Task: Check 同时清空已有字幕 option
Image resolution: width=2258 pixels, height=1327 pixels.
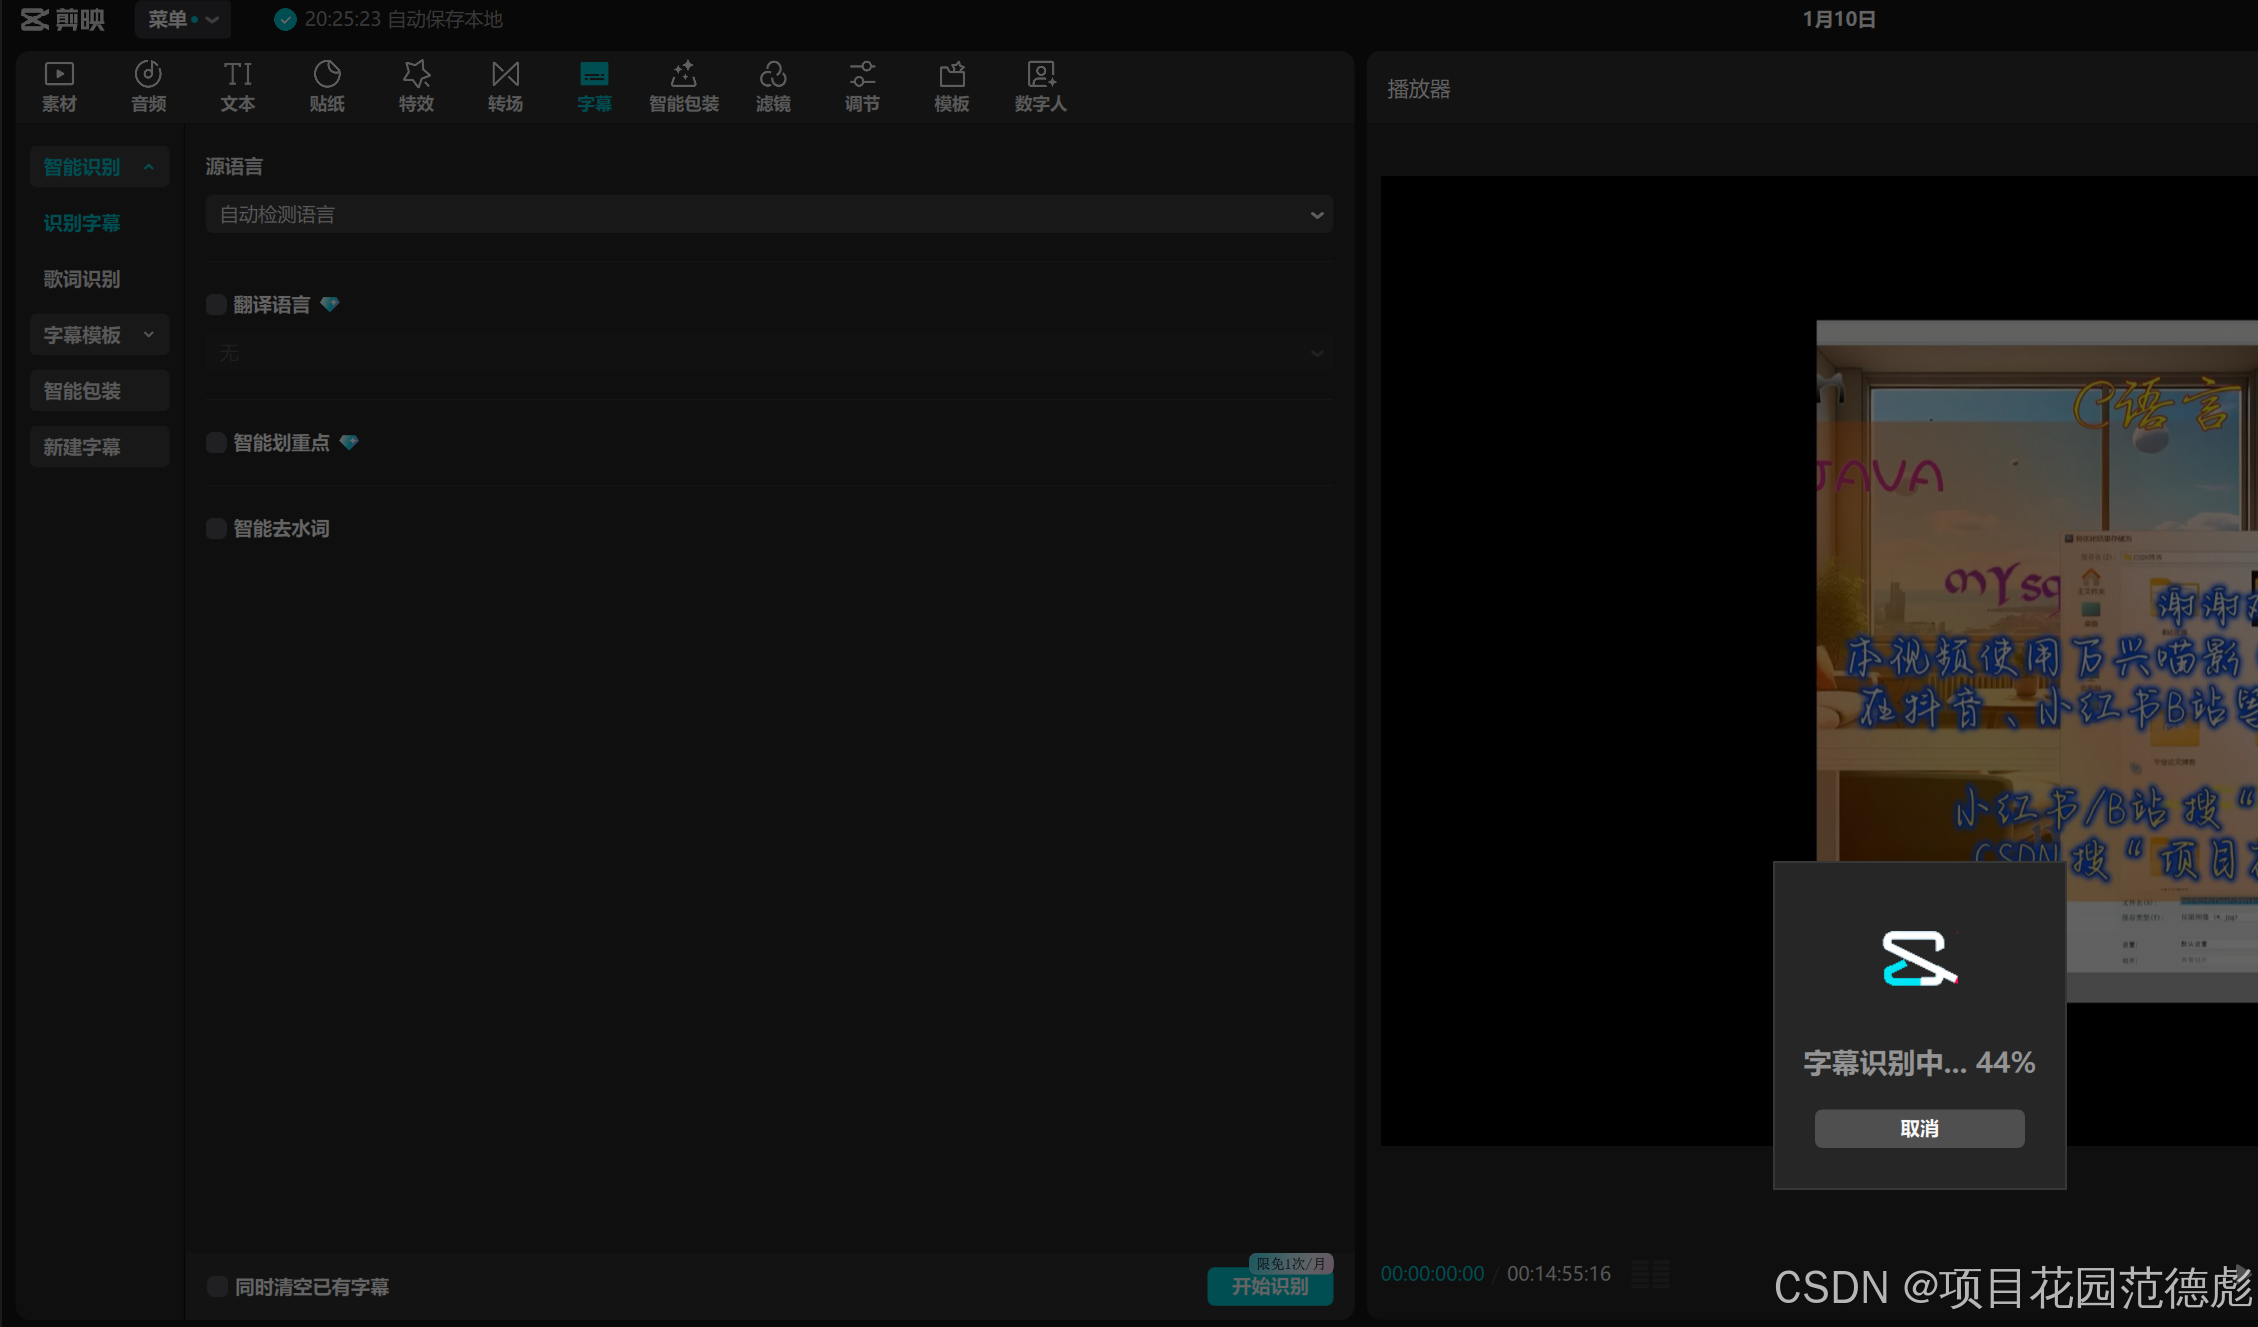Action: pos(217,1286)
